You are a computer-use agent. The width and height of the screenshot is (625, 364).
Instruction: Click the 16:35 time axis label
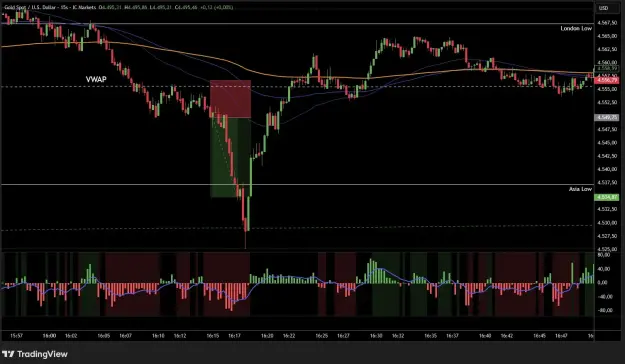point(431,336)
